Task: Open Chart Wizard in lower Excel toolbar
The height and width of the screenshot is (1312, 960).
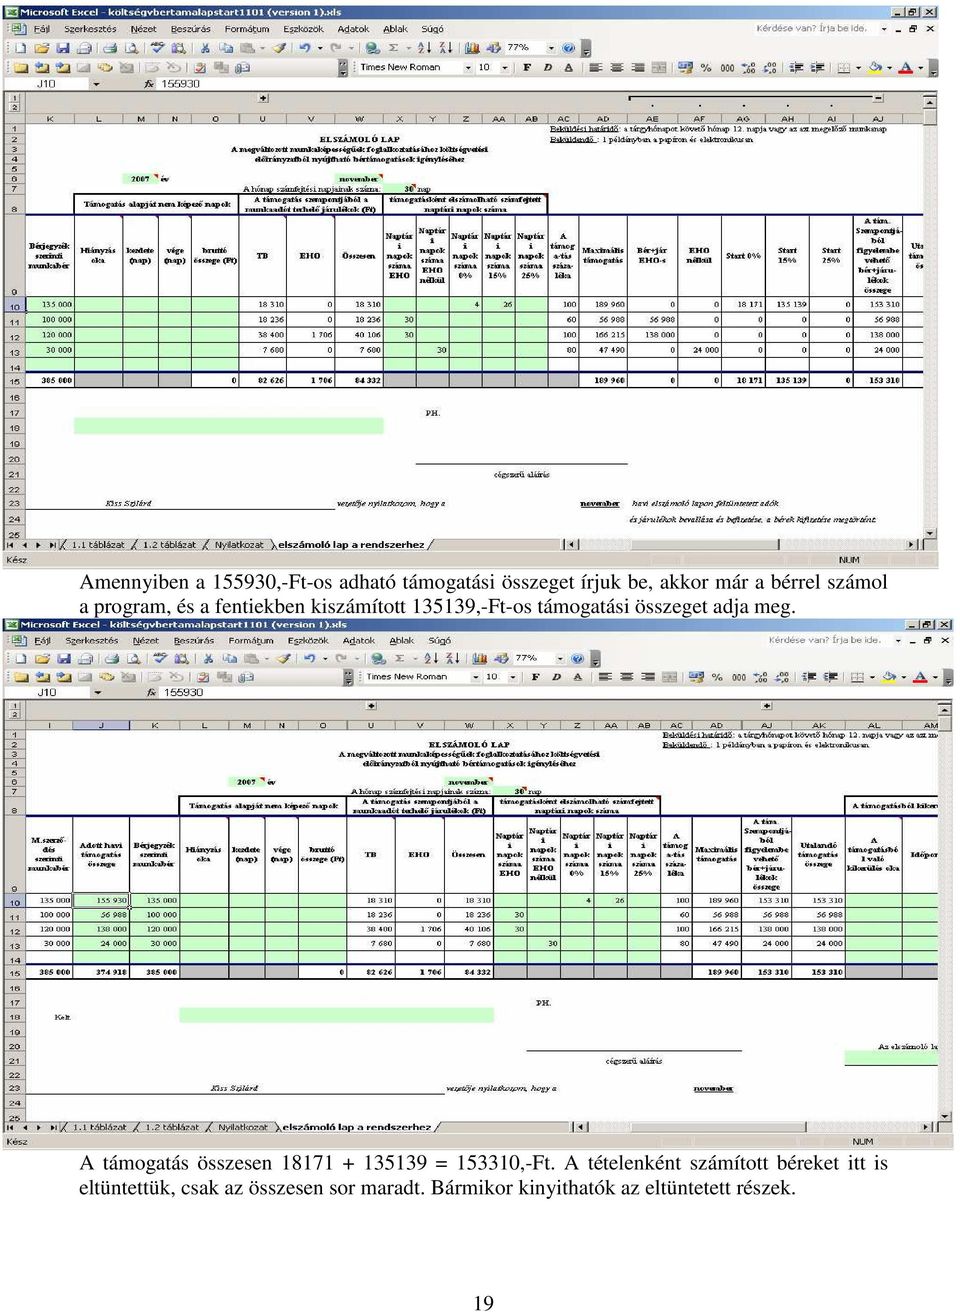Action: click(477, 657)
